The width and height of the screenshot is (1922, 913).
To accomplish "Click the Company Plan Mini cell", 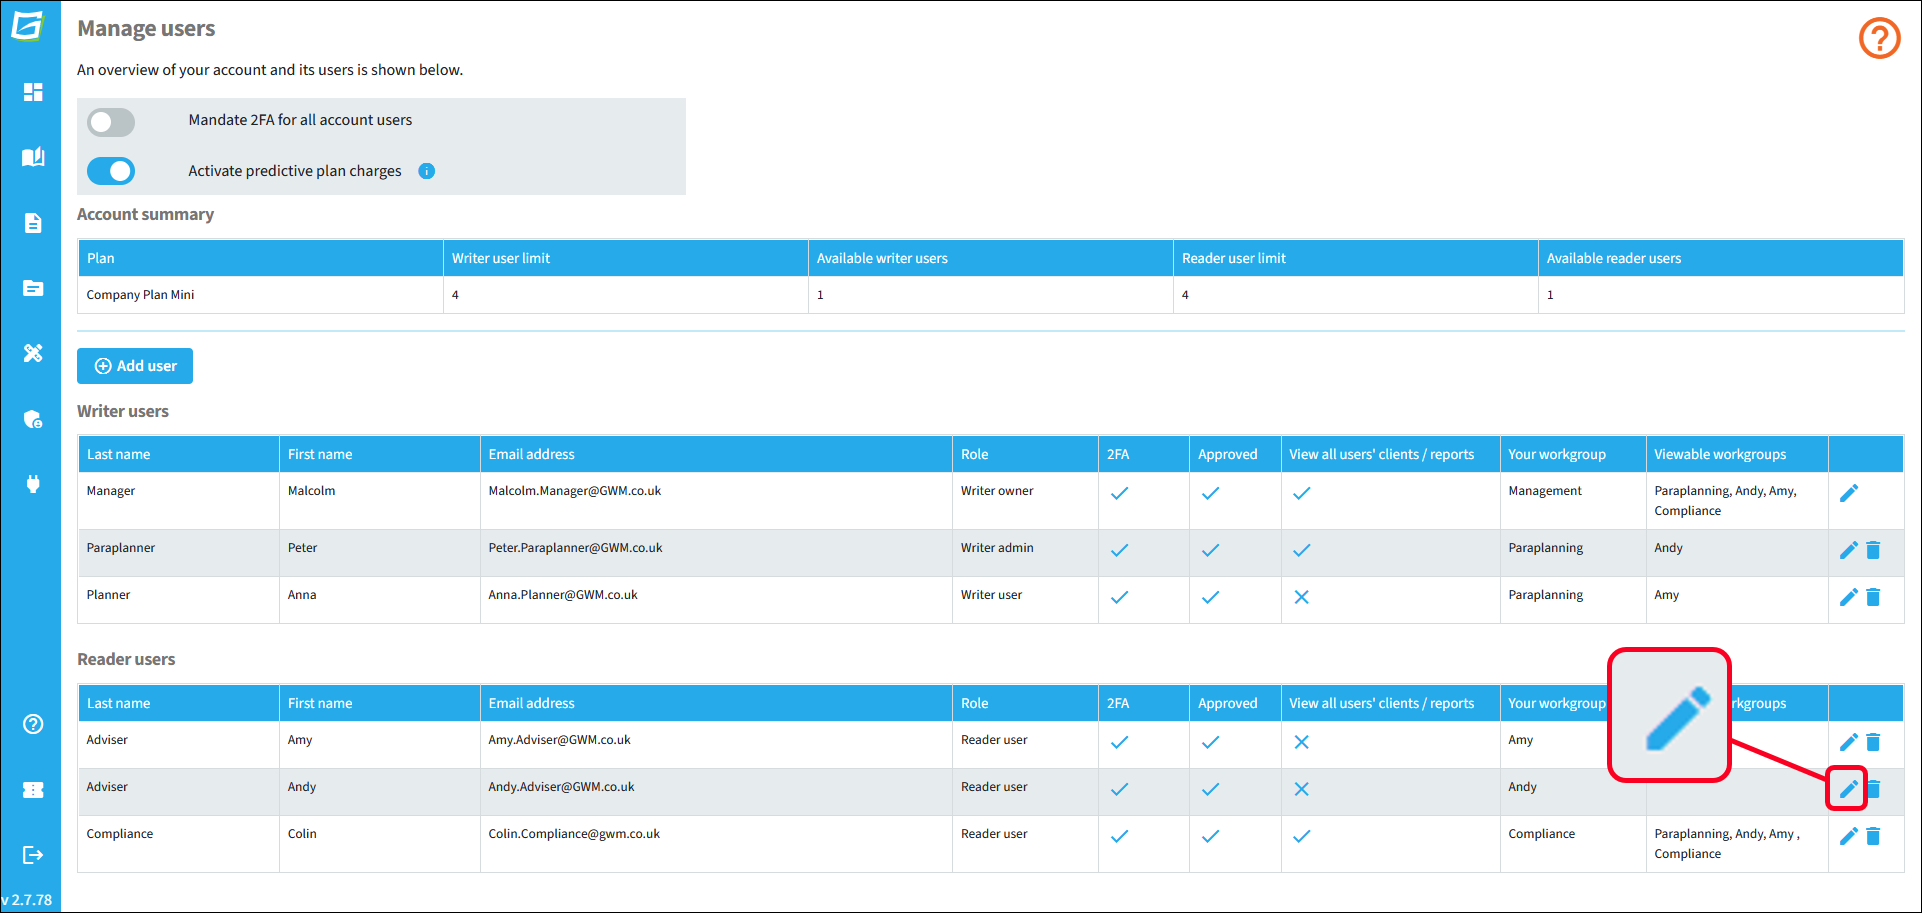I will pos(261,295).
